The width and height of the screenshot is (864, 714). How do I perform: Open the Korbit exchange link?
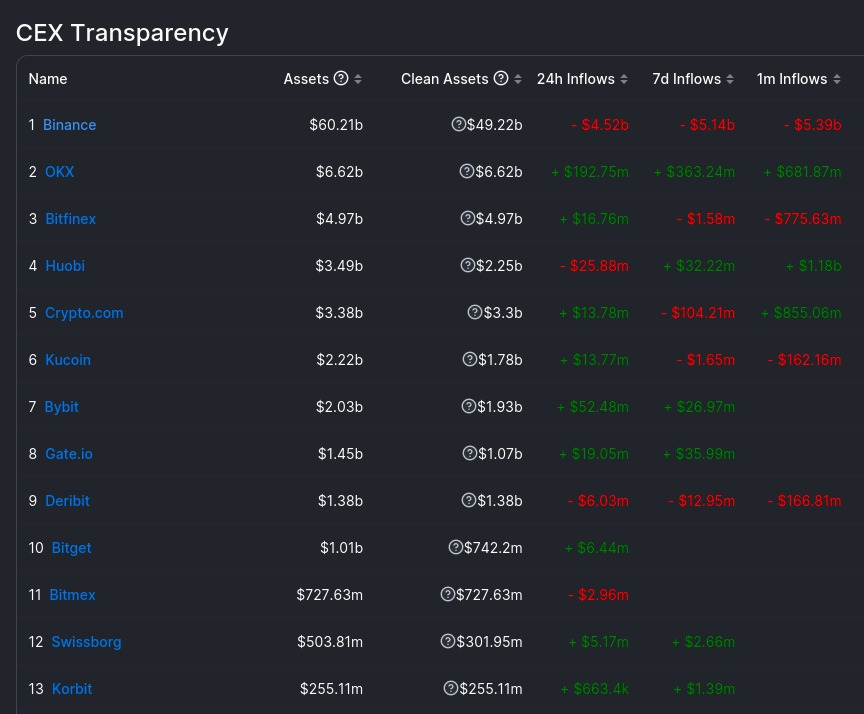[72, 689]
